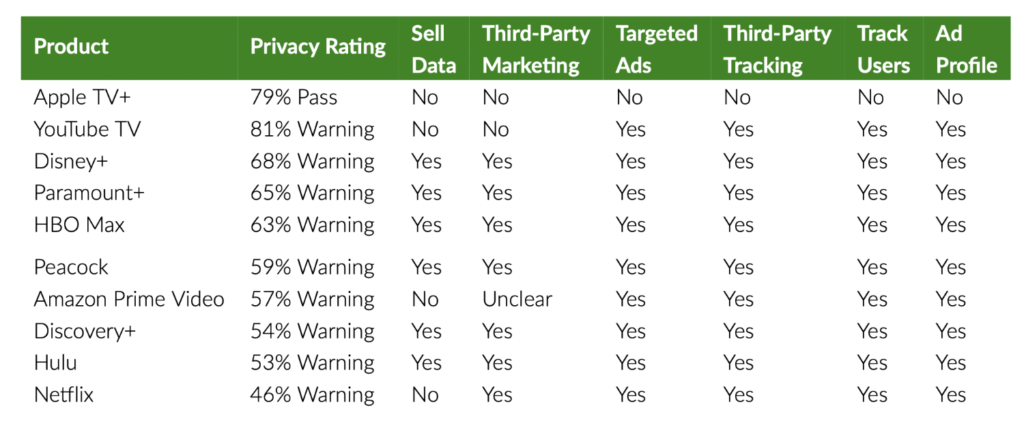
Task: Select the Targeted Ads column header
Action: click(x=656, y=49)
